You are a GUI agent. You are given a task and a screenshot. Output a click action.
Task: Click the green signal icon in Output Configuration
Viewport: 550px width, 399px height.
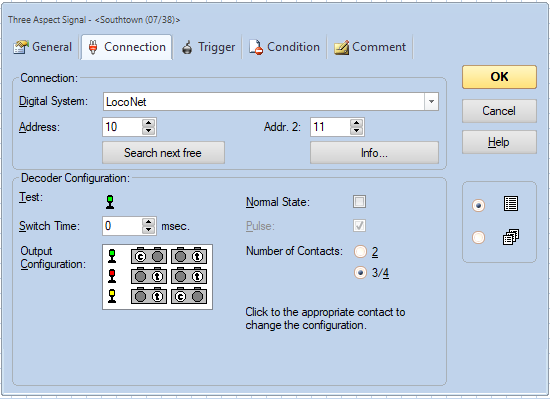(112, 256)
